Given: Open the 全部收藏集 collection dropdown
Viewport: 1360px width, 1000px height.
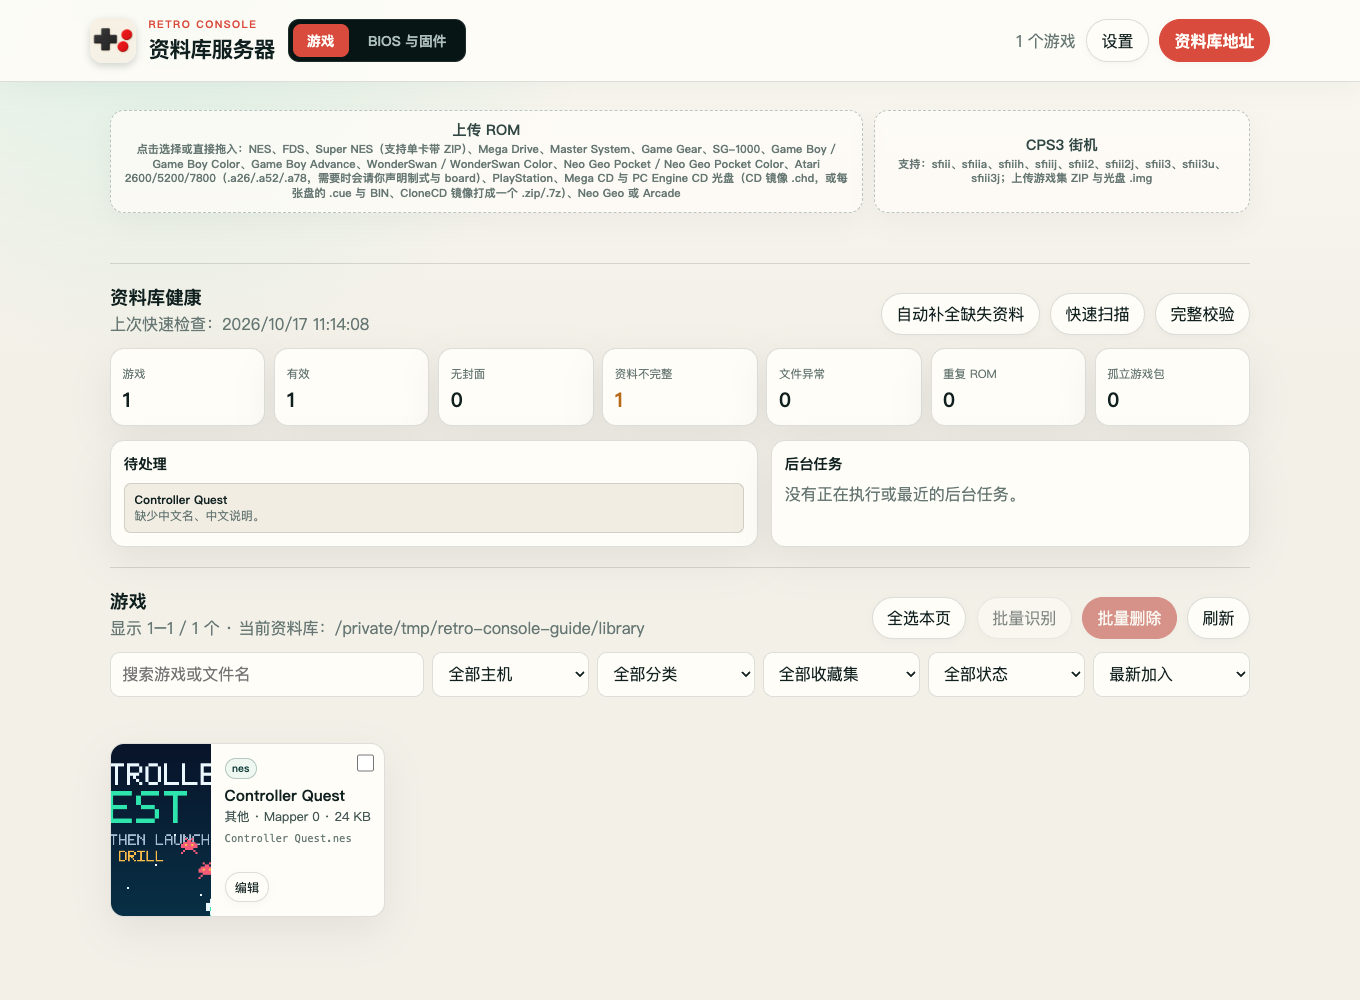Looking at the screenshot, I should coord(841,674).
